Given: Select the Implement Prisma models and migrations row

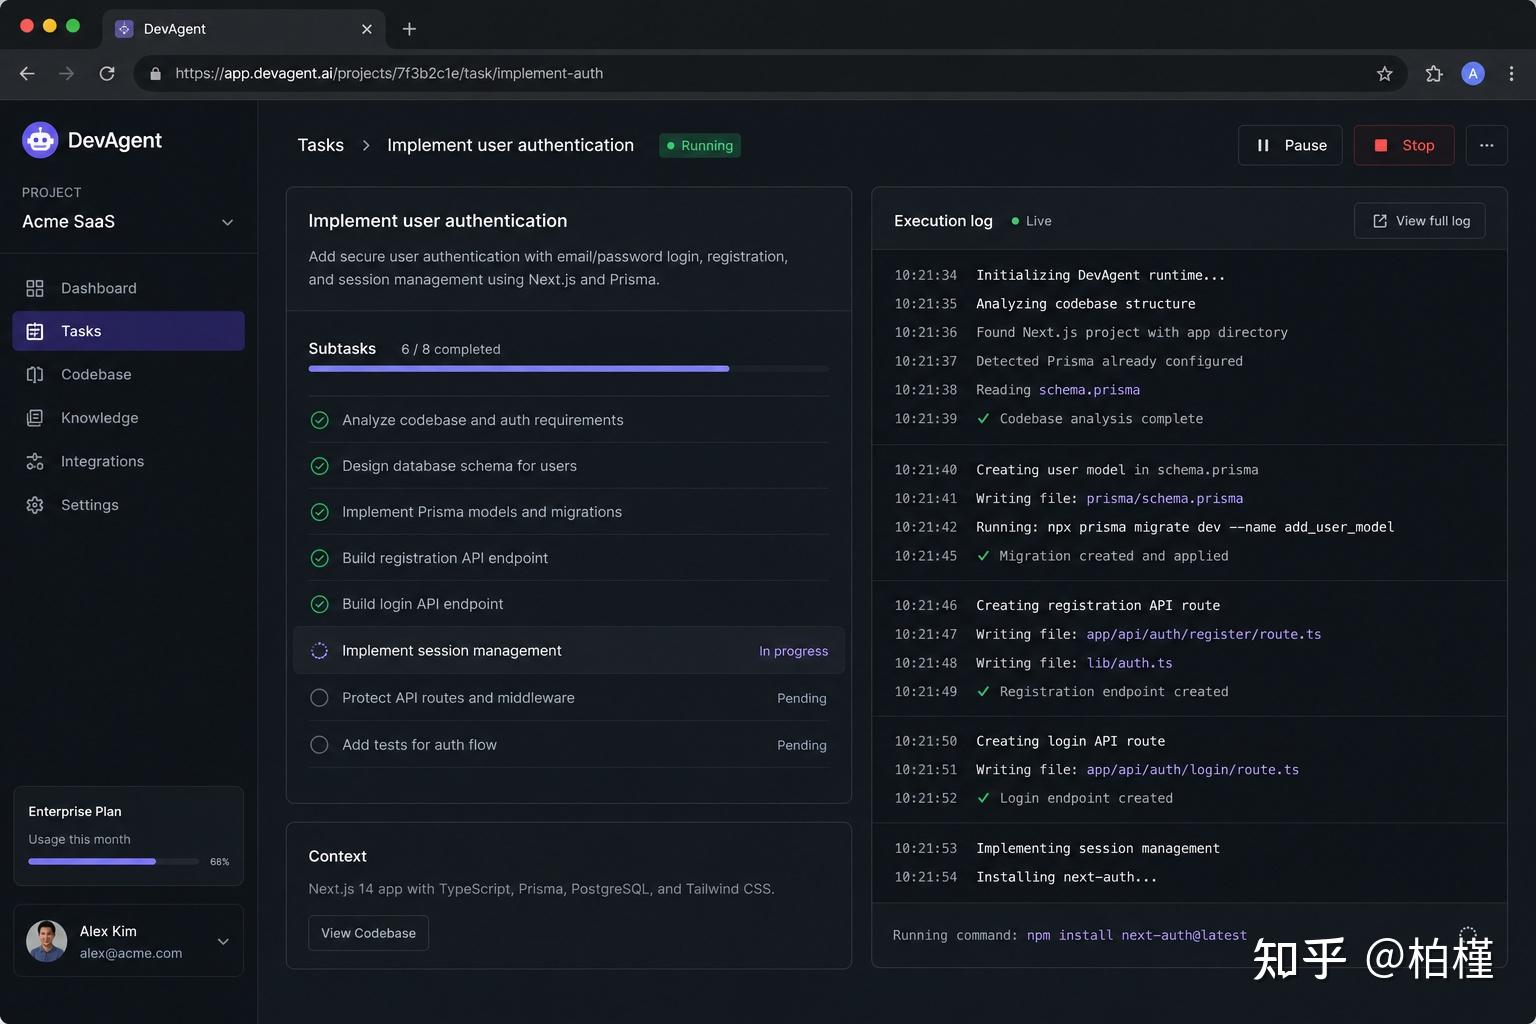Looking at the screenshot, I should pos(569,512).
